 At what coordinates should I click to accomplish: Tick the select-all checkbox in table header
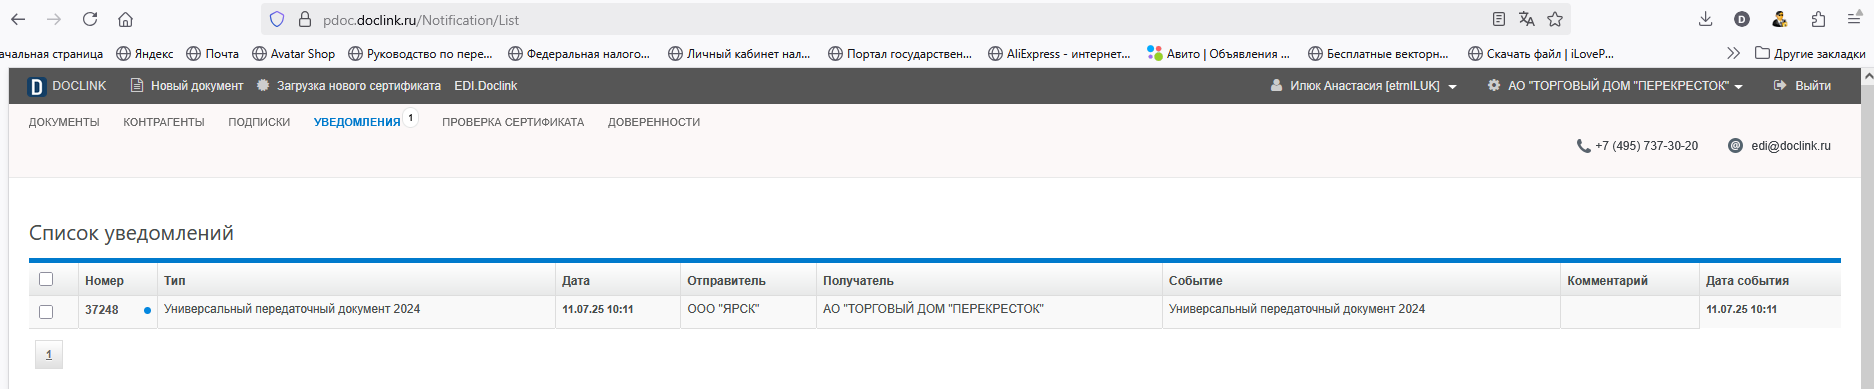[46, 279]
